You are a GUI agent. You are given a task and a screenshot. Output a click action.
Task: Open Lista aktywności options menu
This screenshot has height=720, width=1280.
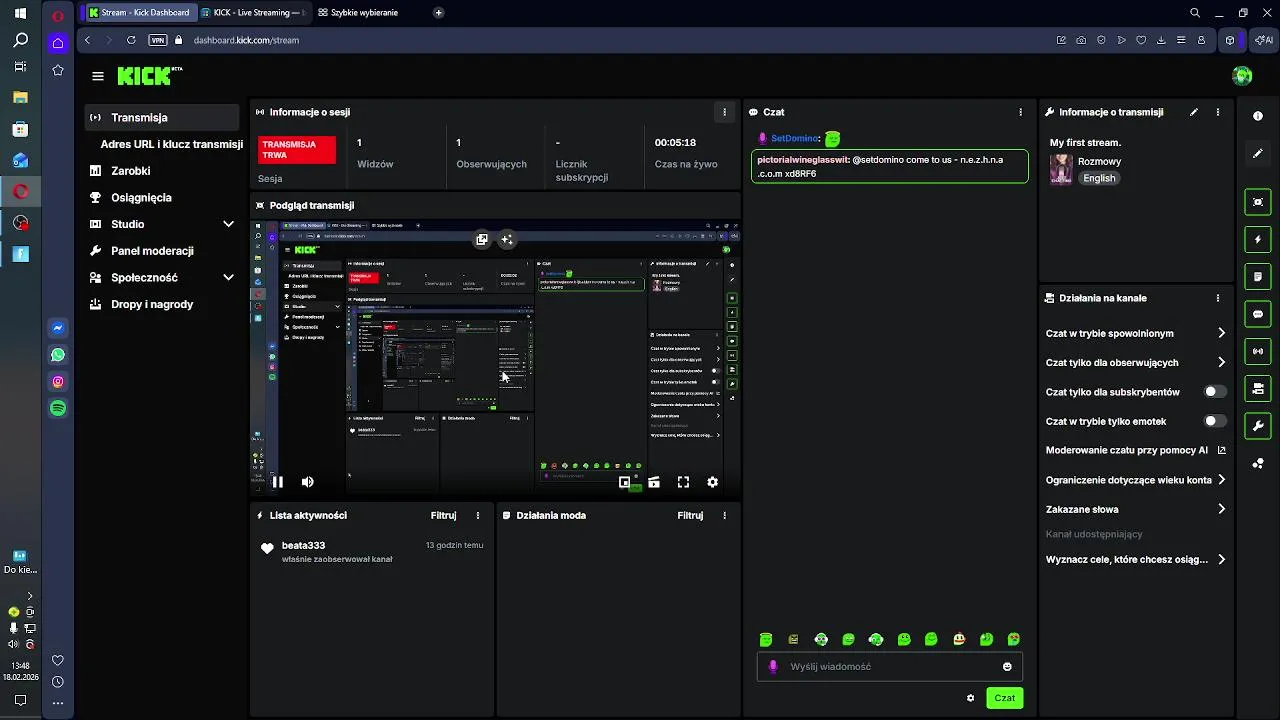[478, 516]
